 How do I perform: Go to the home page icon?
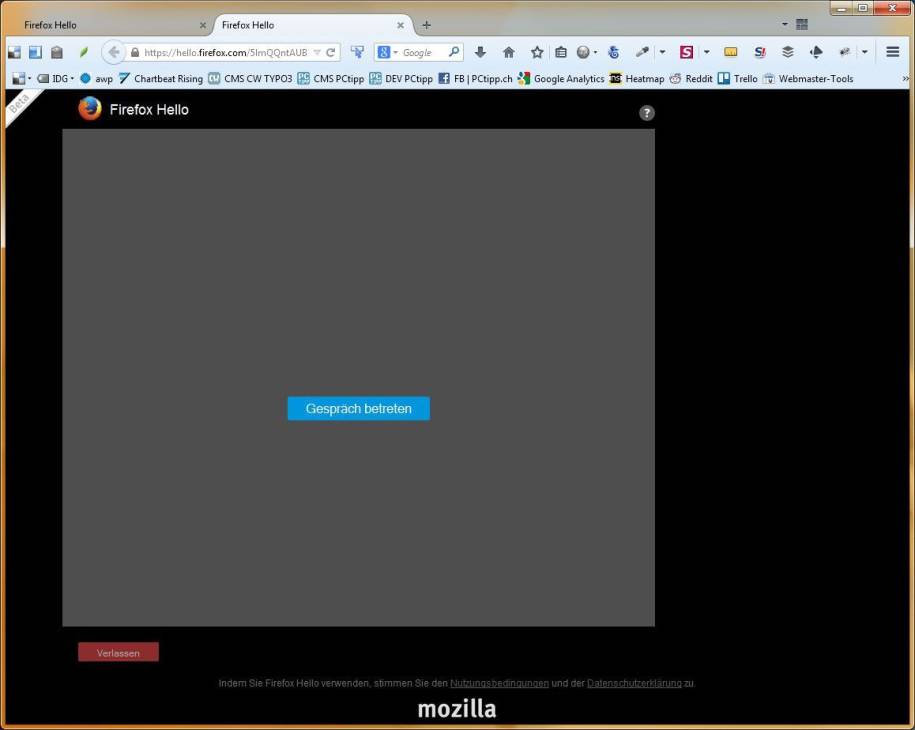pyautogui.click(x=509, y=53)
